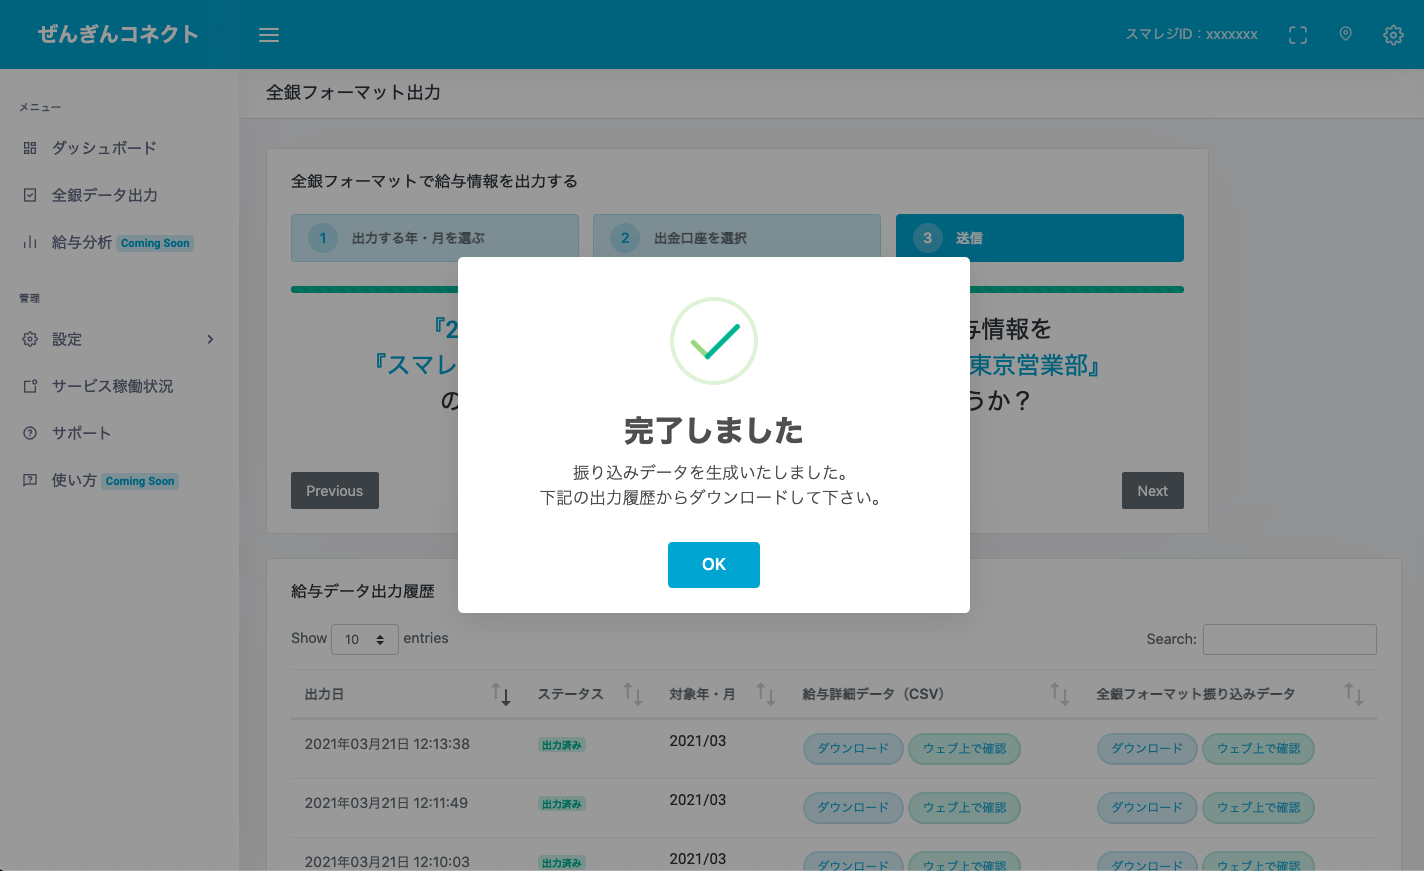Click the サービス稼働状況 icon
The width and height of the screenshot is (1424, 871).
click(x=30, y=386)
